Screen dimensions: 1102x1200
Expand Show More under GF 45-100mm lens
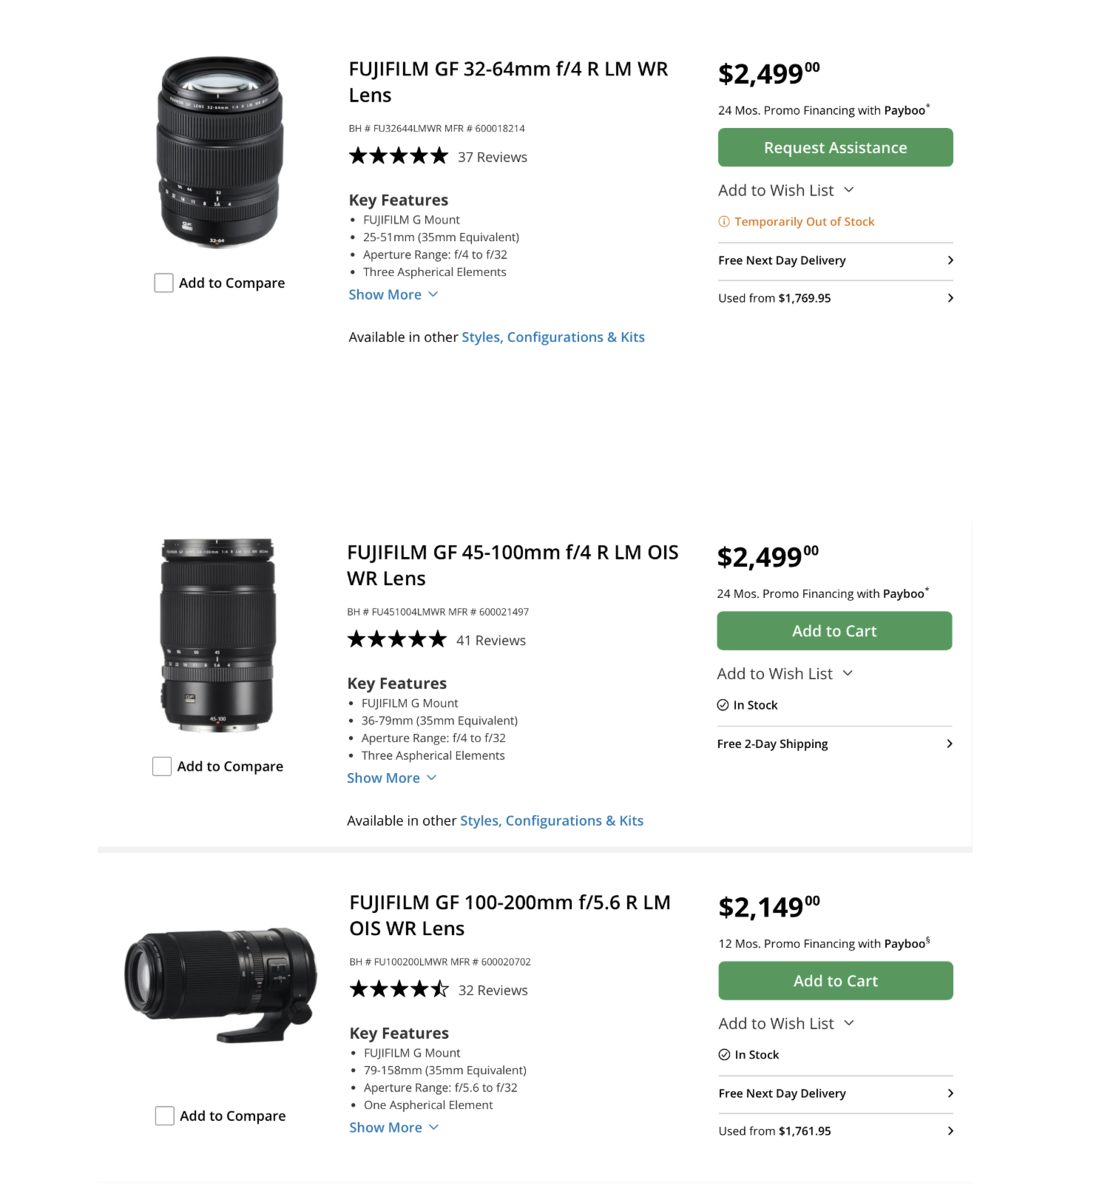tap(391, 778)
